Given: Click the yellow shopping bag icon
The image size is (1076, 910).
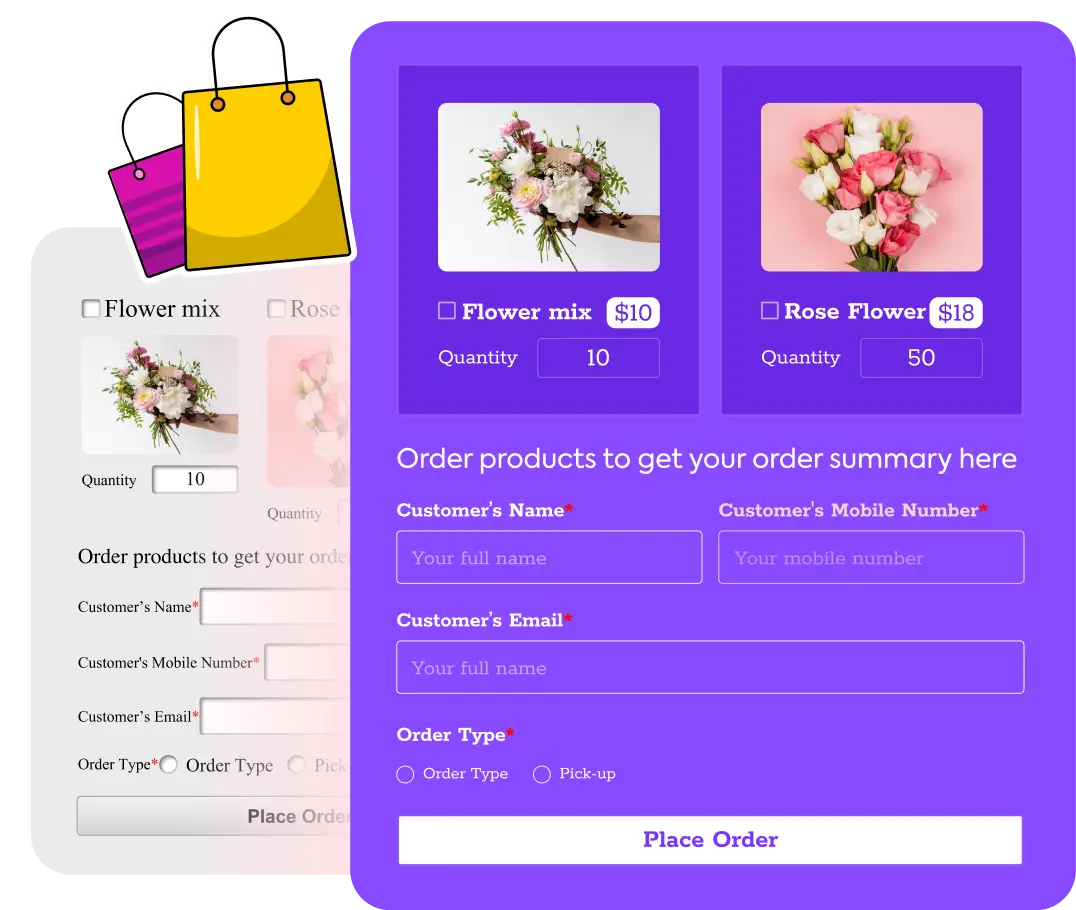Looking at the screenshot, I should [264, 172].
